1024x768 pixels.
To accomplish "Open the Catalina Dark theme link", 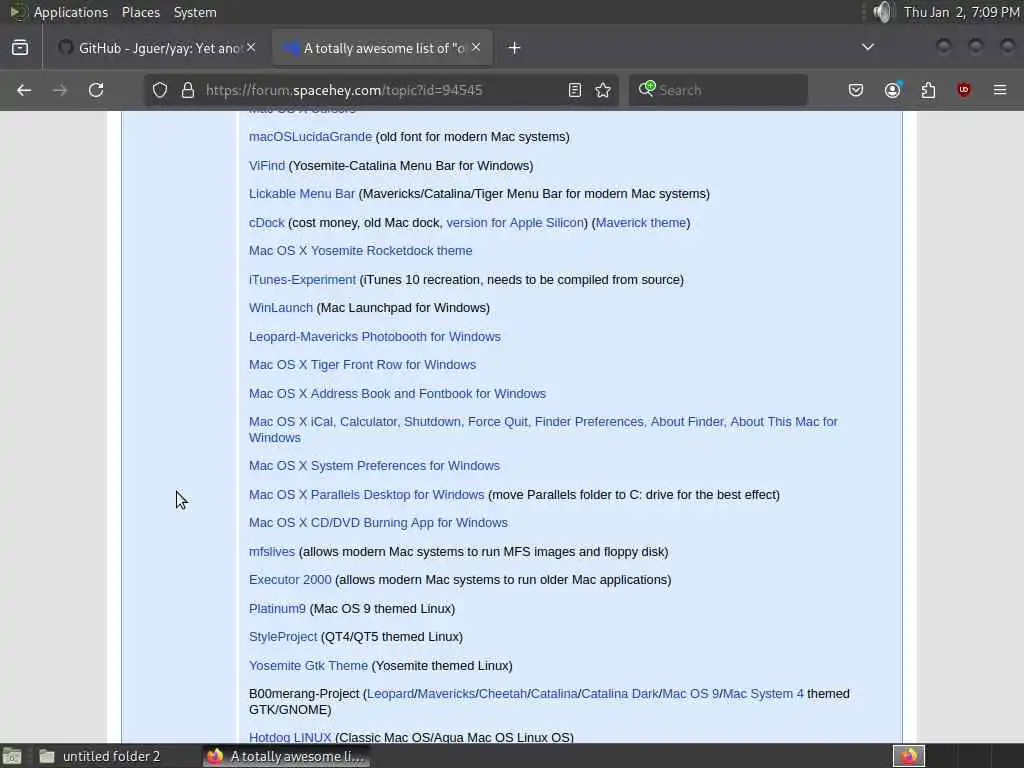I will click(x=620, y=694).
